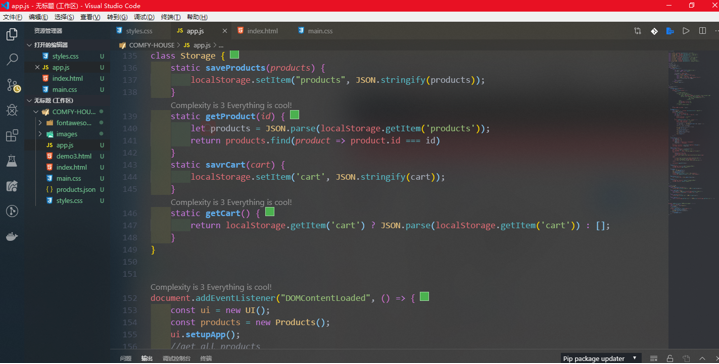Switch to the index.html editor tab
Screen dimensions: 719x364
262,31
